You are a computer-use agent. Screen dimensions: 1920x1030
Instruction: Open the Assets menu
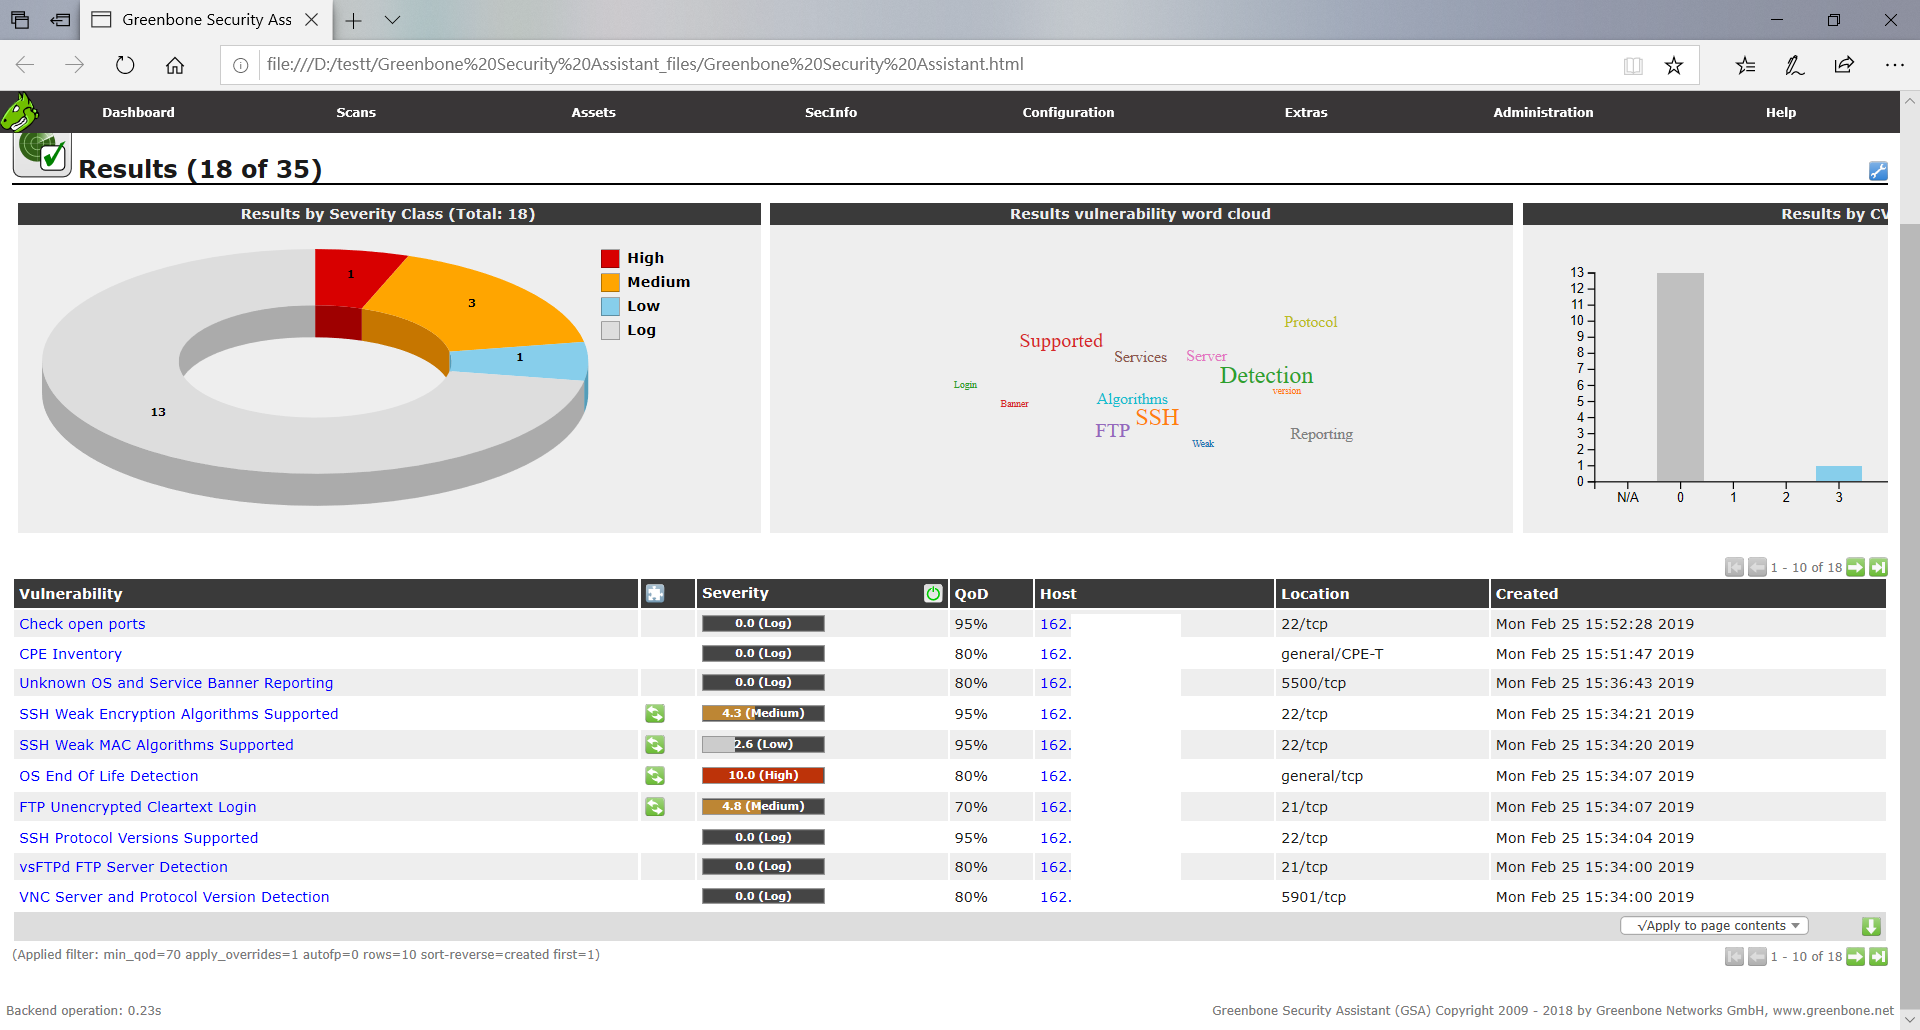tap(593, 113)
